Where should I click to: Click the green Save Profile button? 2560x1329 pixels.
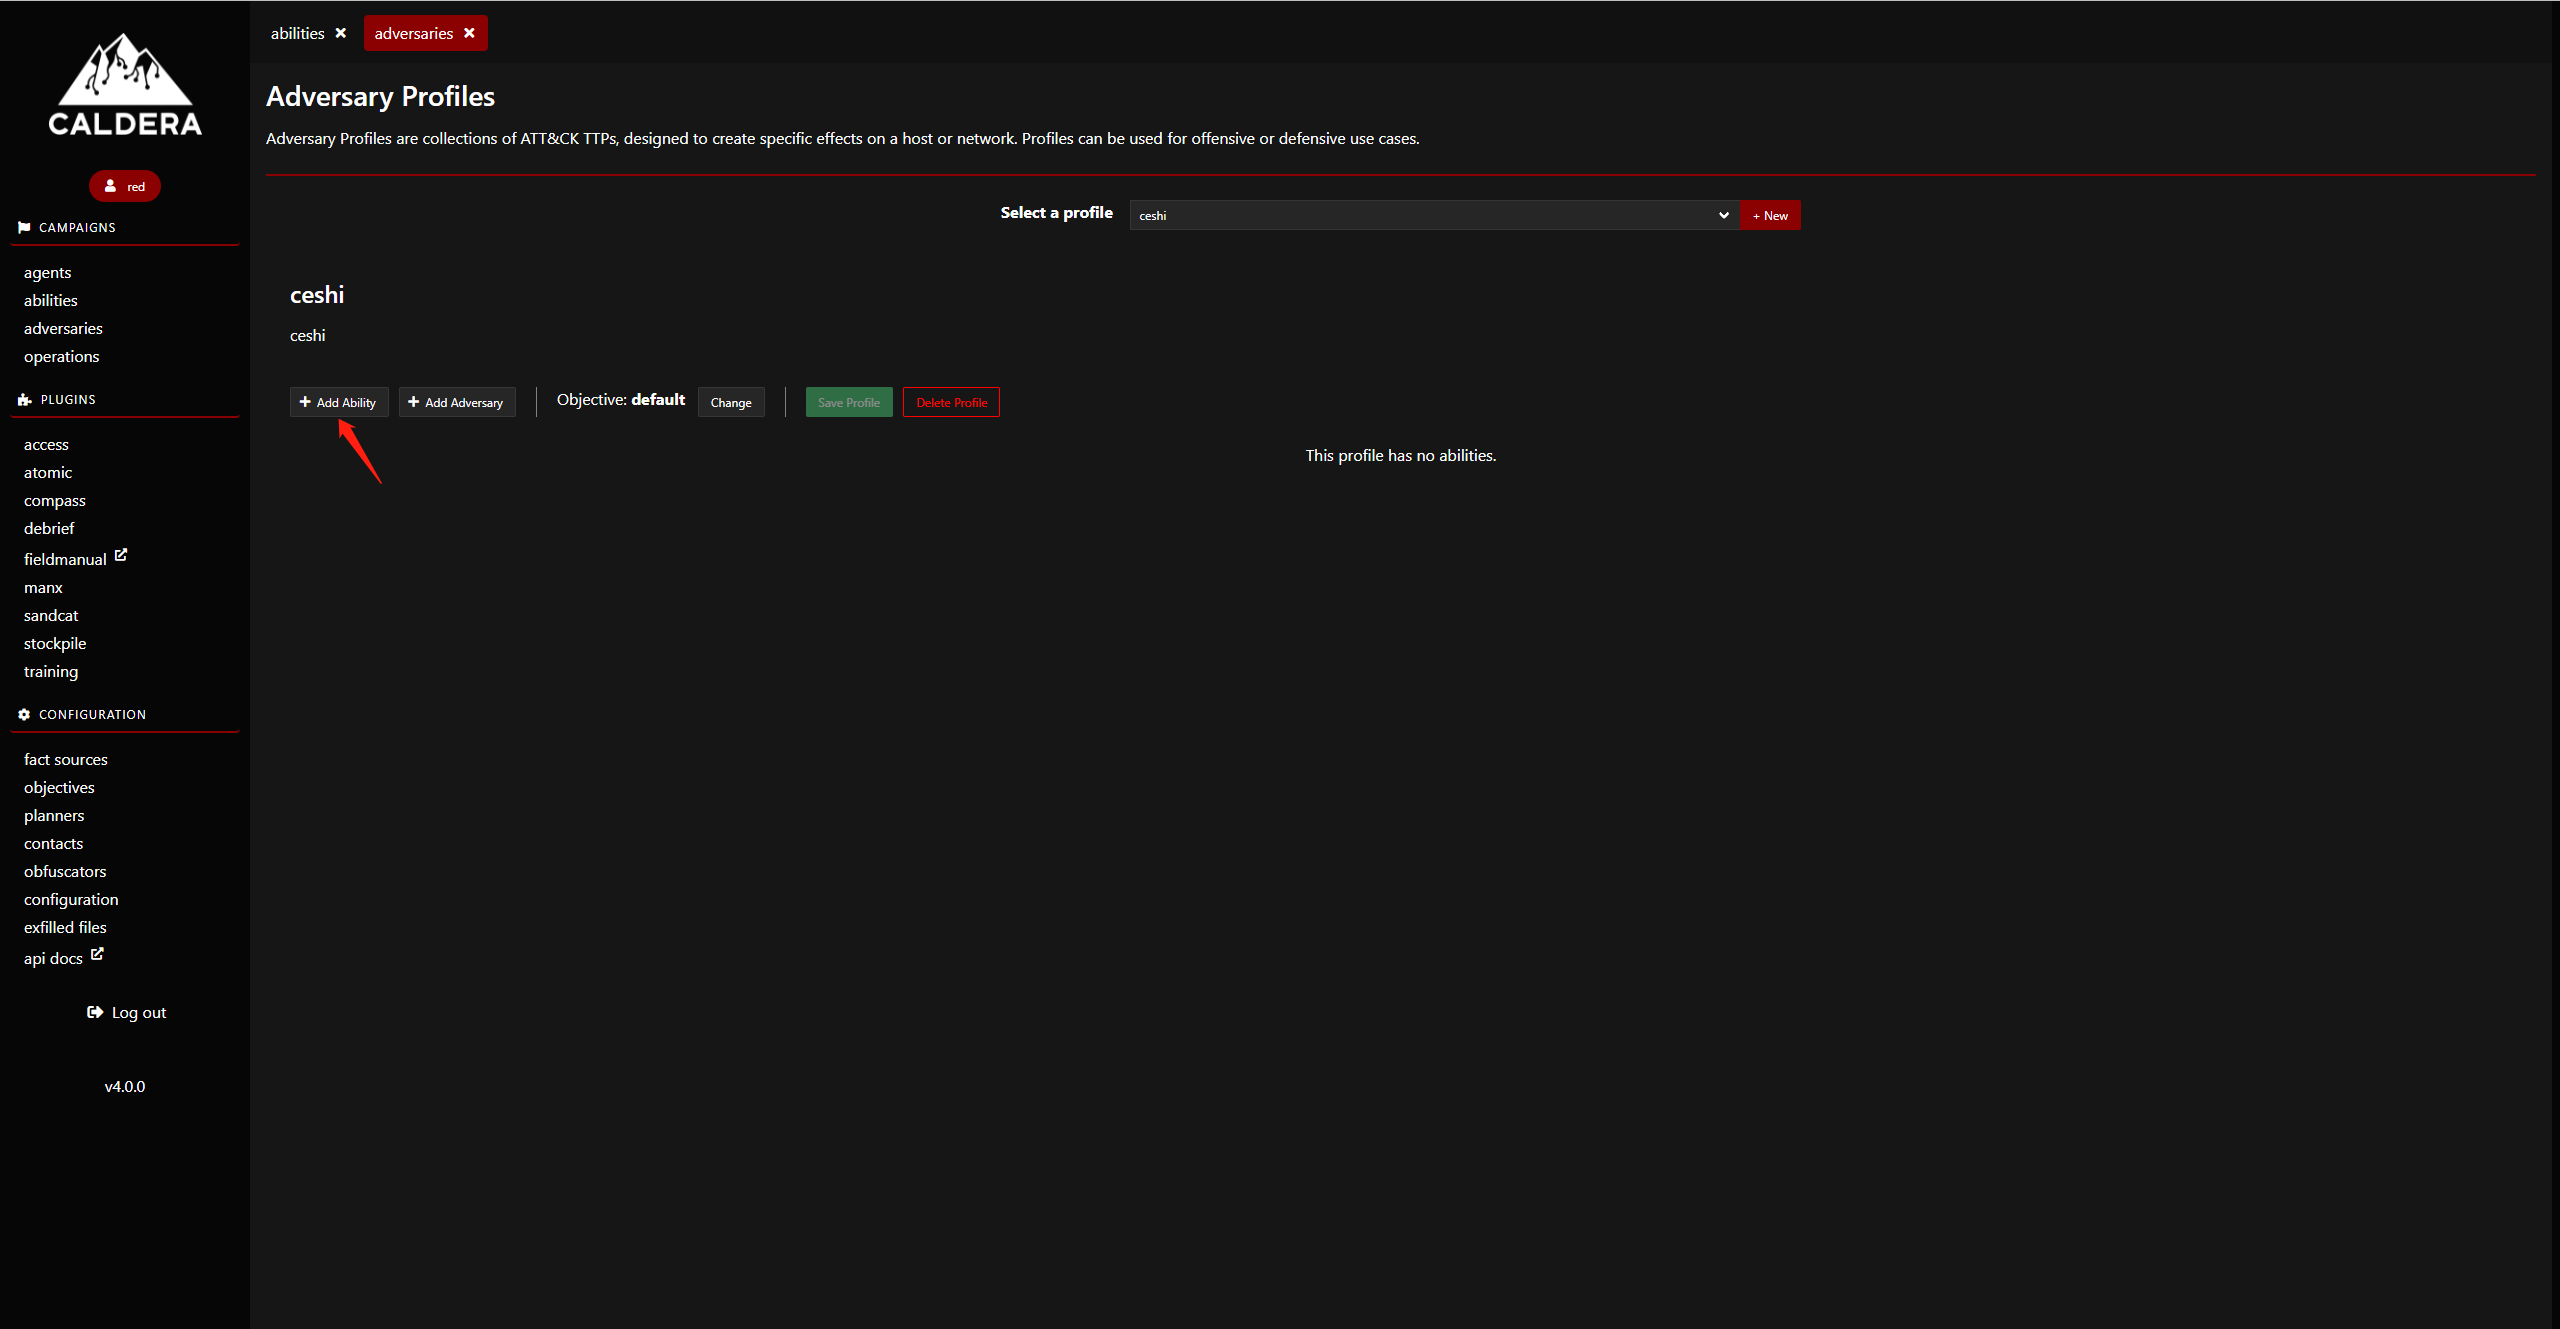(x=848, y=402)
